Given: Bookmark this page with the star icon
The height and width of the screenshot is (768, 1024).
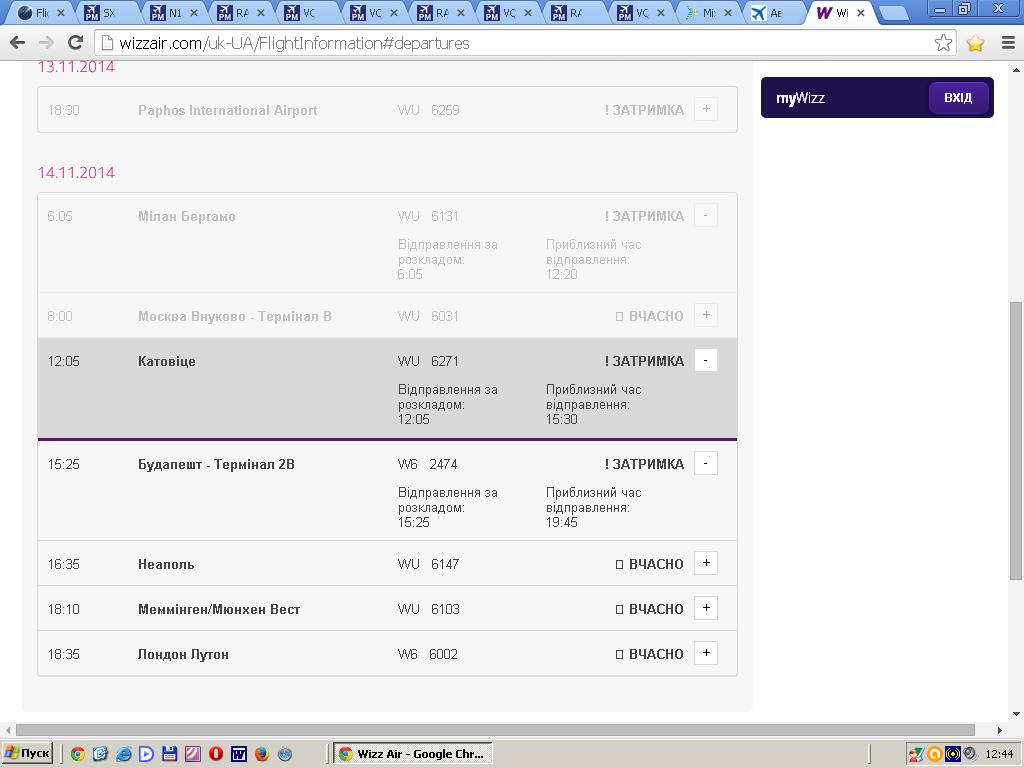Looking at the screenshot, I should [943, 43].
